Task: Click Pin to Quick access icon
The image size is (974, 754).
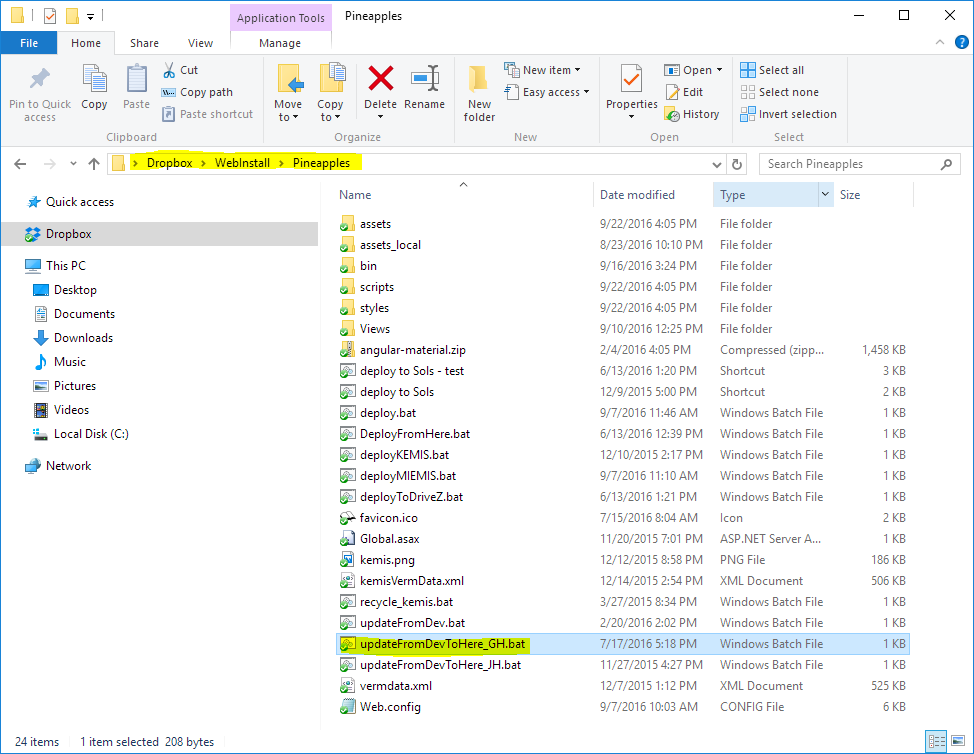Action: point(40,93)
